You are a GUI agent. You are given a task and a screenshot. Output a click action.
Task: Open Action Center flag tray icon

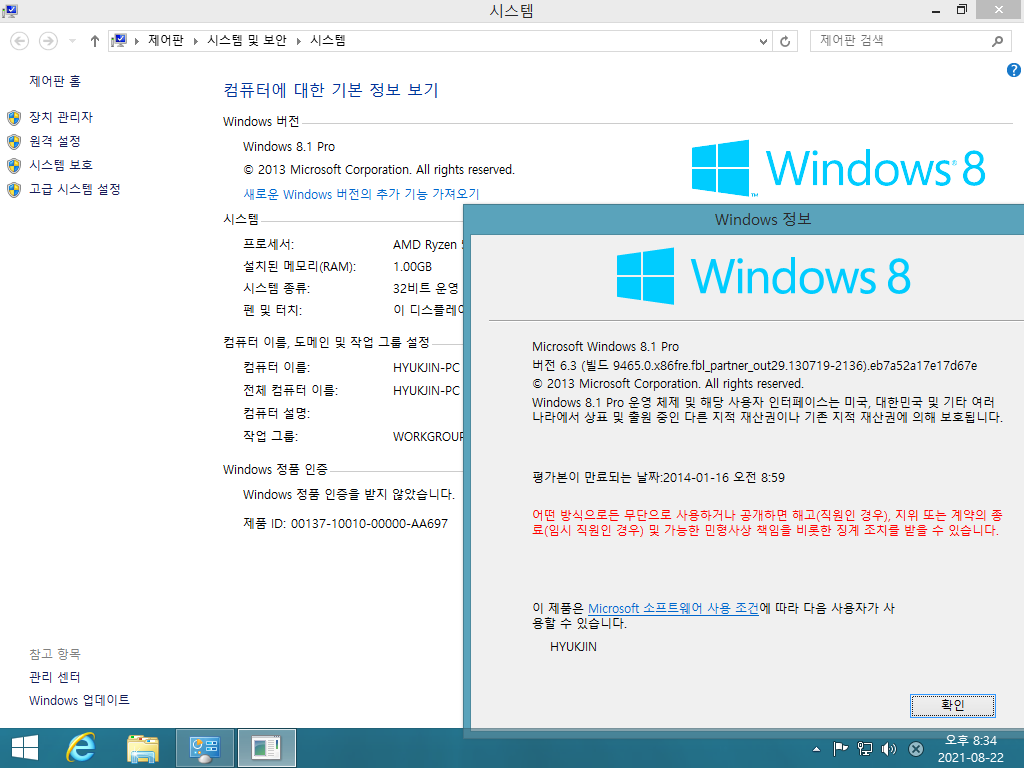coord(840,748)
